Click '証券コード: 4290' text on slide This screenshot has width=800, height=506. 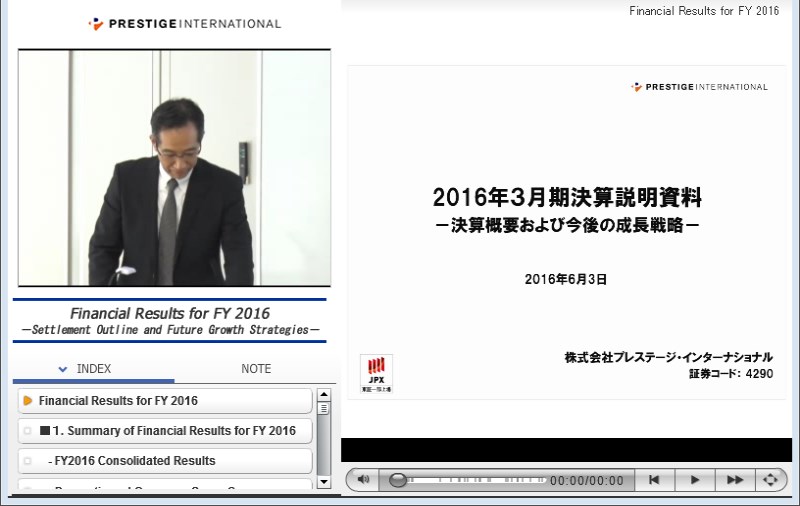click(731, 373)
